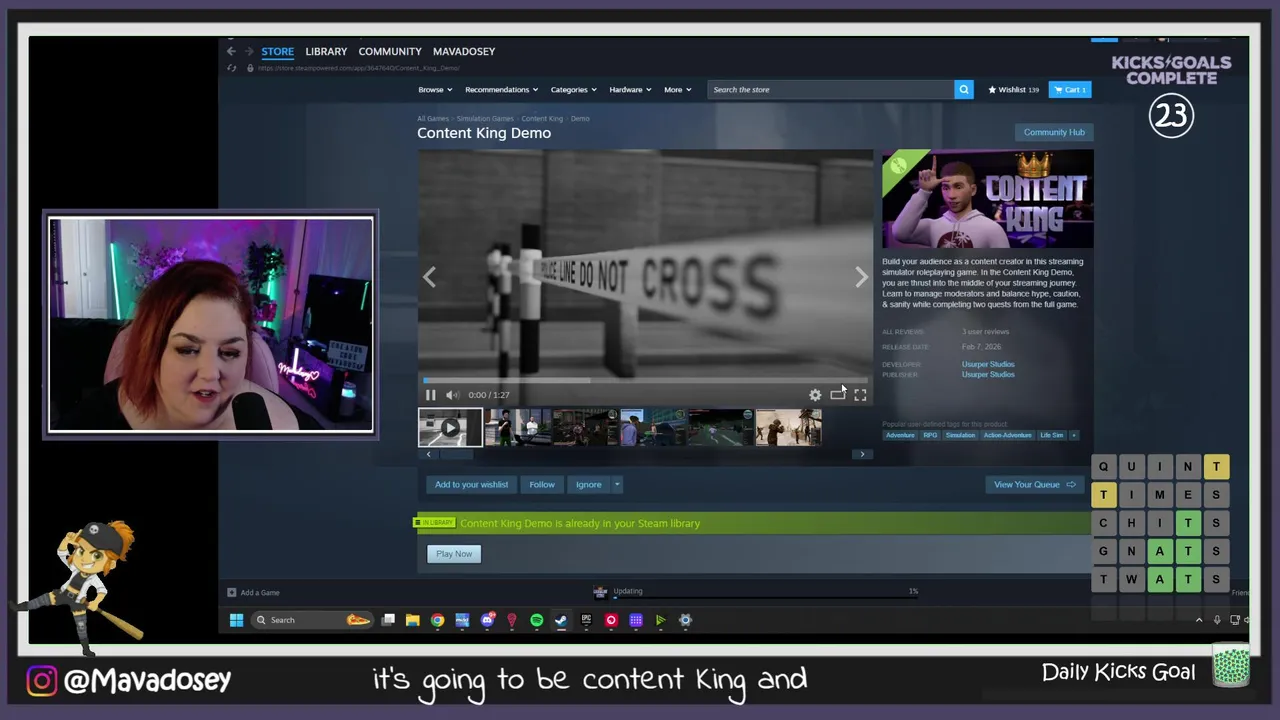Open settings gear app on taskbar
1280x720 pixels.
click(x=685, y=620)
